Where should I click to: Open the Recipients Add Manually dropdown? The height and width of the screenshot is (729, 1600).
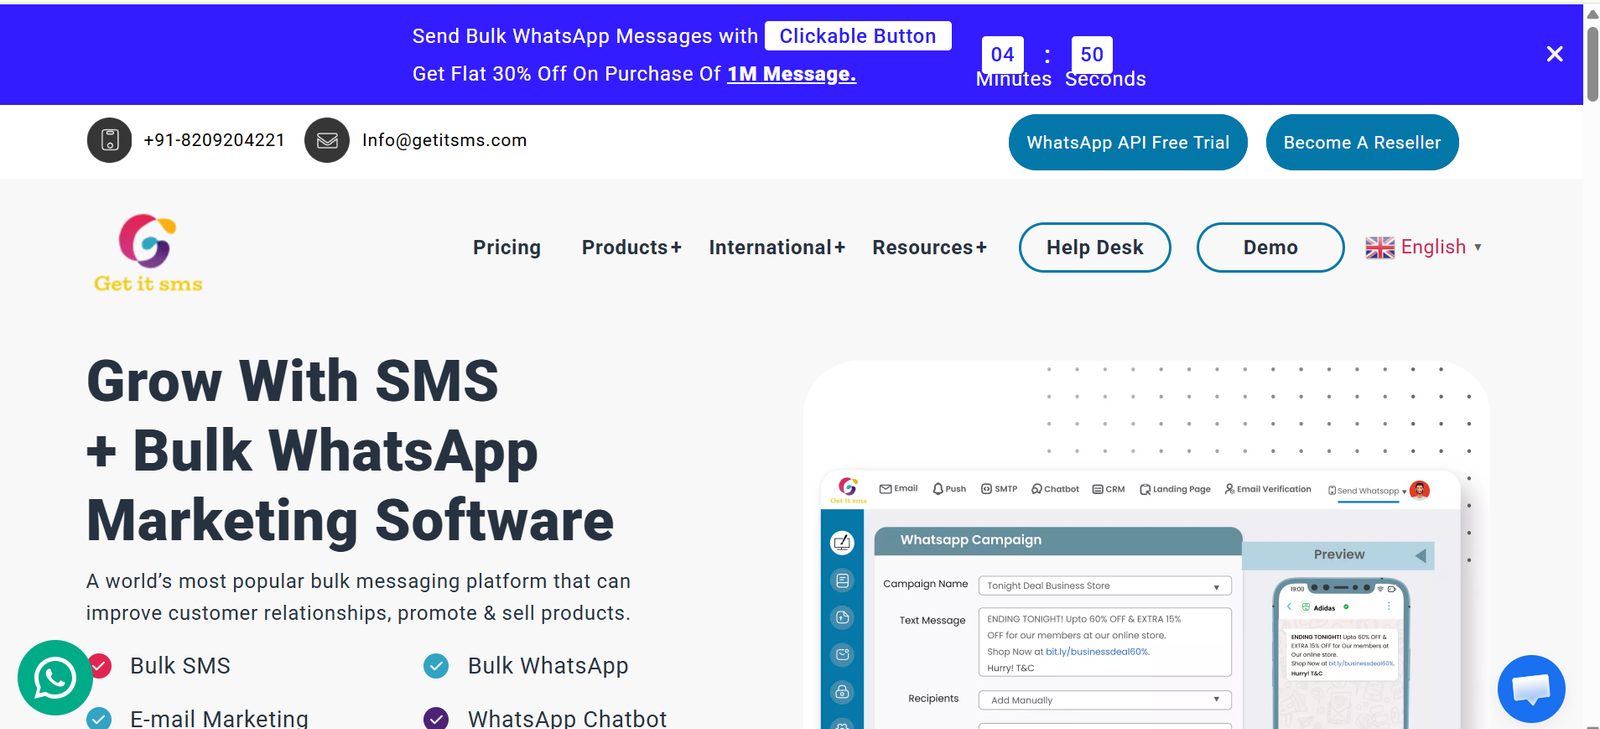click(1105, 700)
